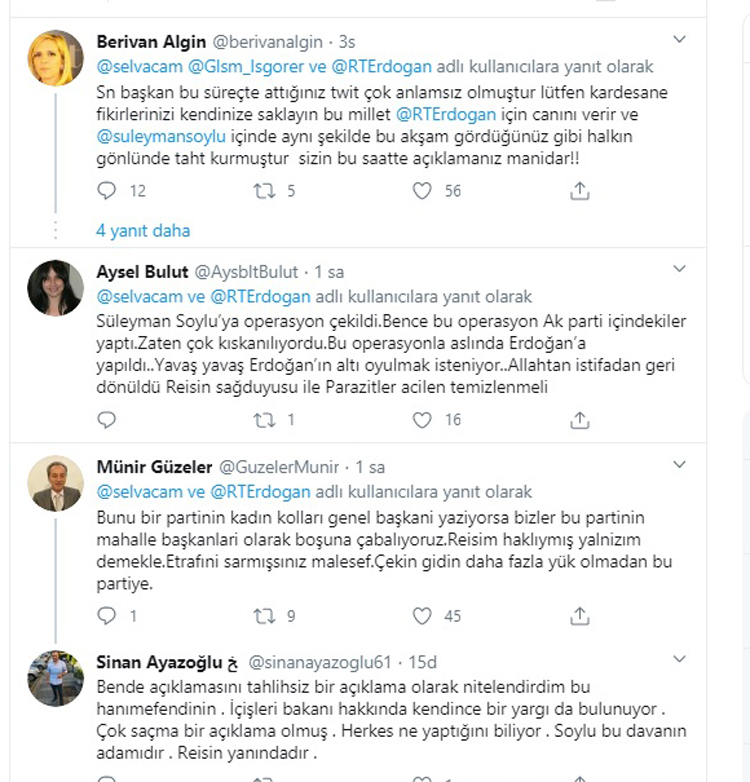Share Berivan Algin's tweet
The width and height of the screenshot is (750, 782).
(x=579, y=190)
